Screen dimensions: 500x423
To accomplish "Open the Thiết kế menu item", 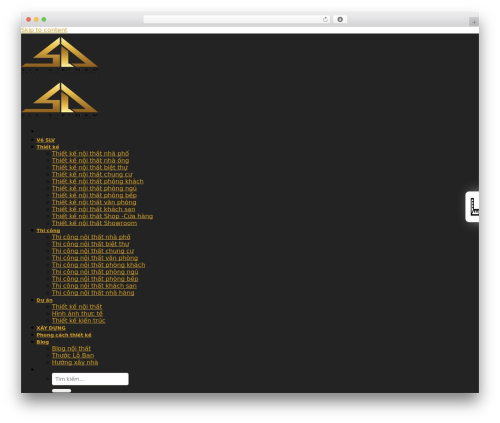I will tap(48, 147).
